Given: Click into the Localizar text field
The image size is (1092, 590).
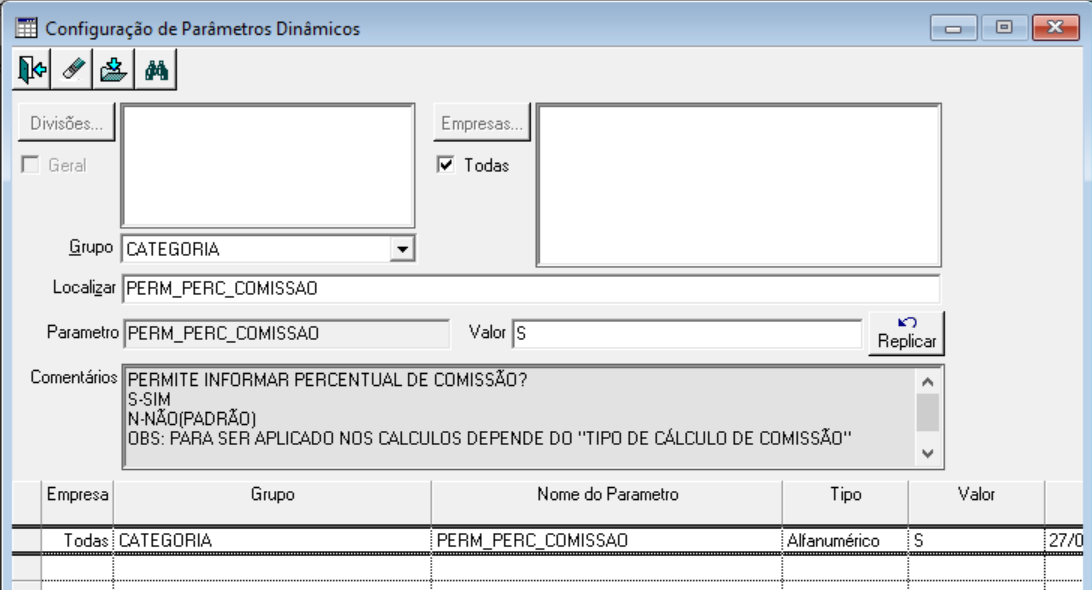Looking at the screenshot, I should [x=531, y=288].
